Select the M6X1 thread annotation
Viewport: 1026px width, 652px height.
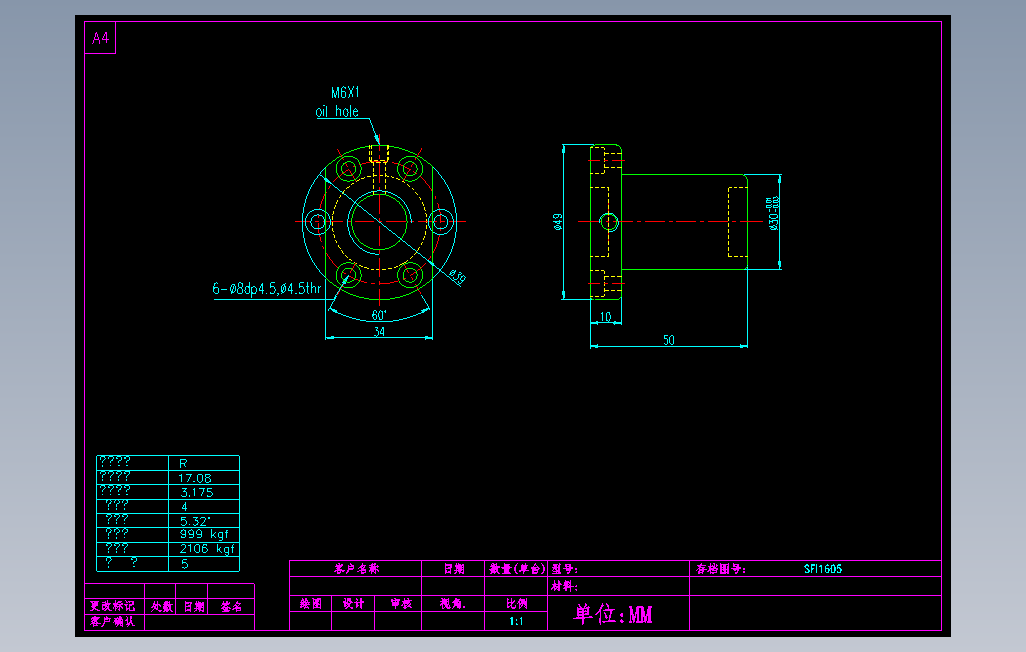click(345, 92)
